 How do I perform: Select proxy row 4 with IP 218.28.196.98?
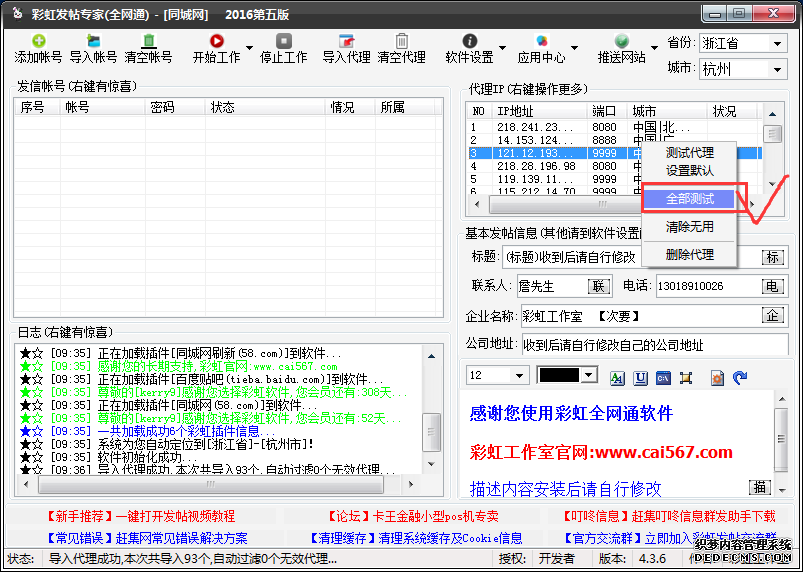pos(553,166)
